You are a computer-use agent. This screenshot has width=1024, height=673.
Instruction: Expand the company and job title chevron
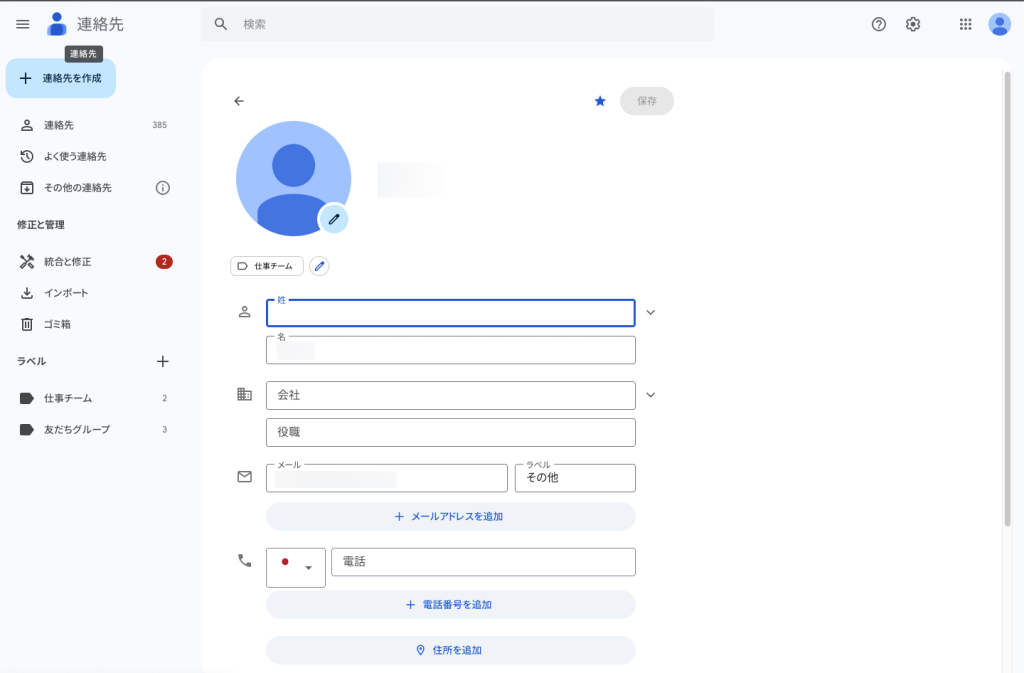pyautogui.click(x=650, y=394)
